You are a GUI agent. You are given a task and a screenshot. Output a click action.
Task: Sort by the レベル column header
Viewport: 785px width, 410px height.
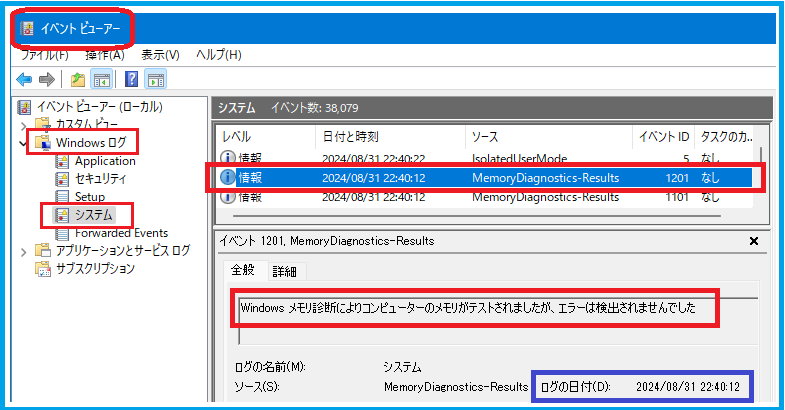pyautogui.click(x=266, y=137)
